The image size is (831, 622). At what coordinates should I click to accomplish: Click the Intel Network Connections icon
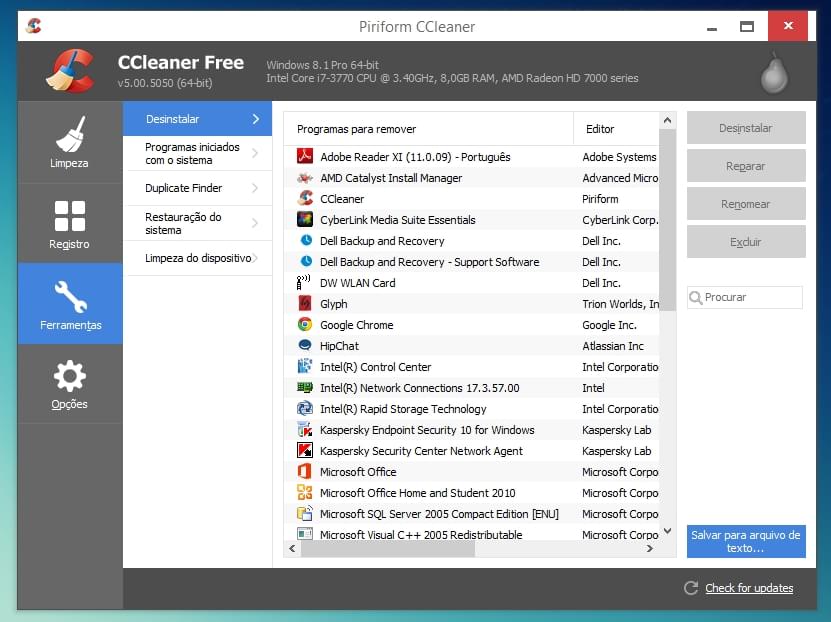click(x=305, y=387)
